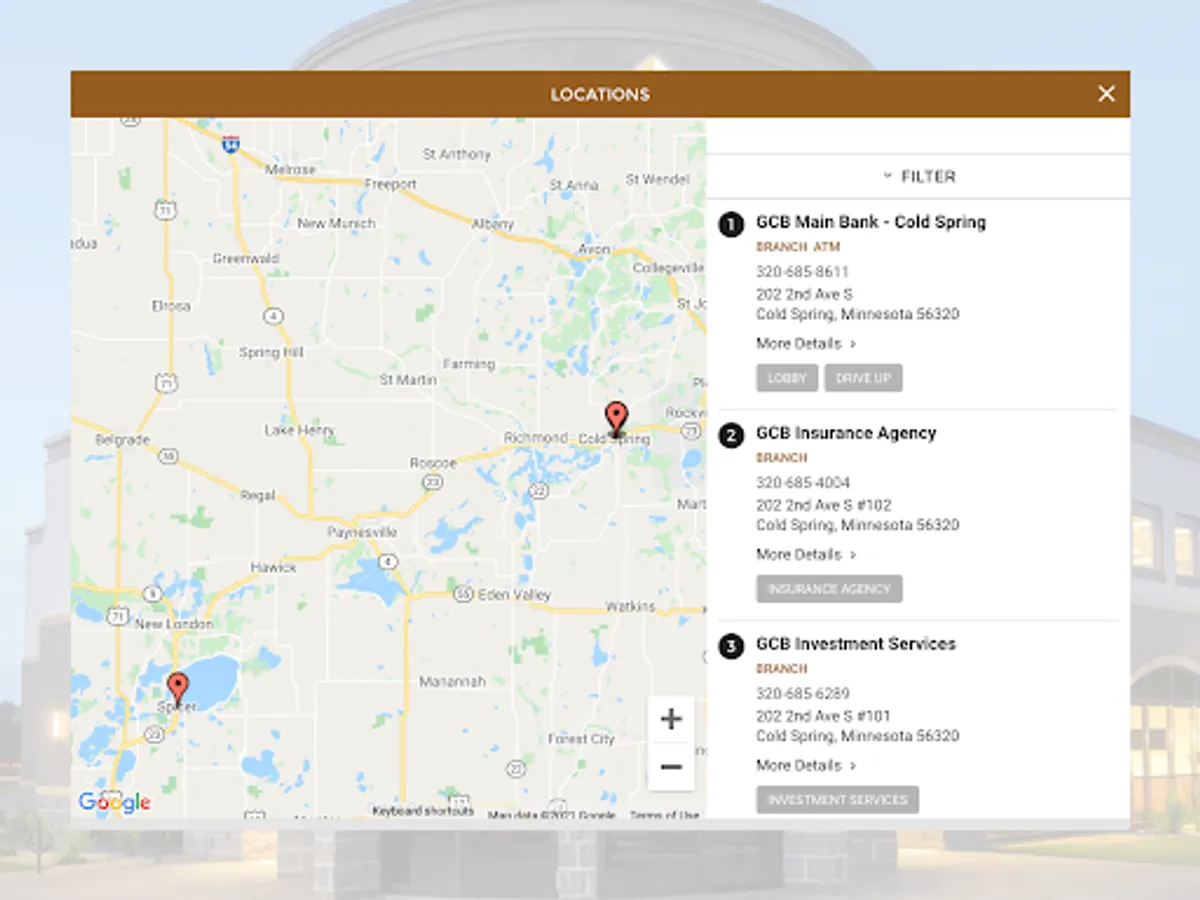The height and width of the screenshot is (900, 1200).
Task: Click the Greenwald label on map
Action: tap(245, 259)
